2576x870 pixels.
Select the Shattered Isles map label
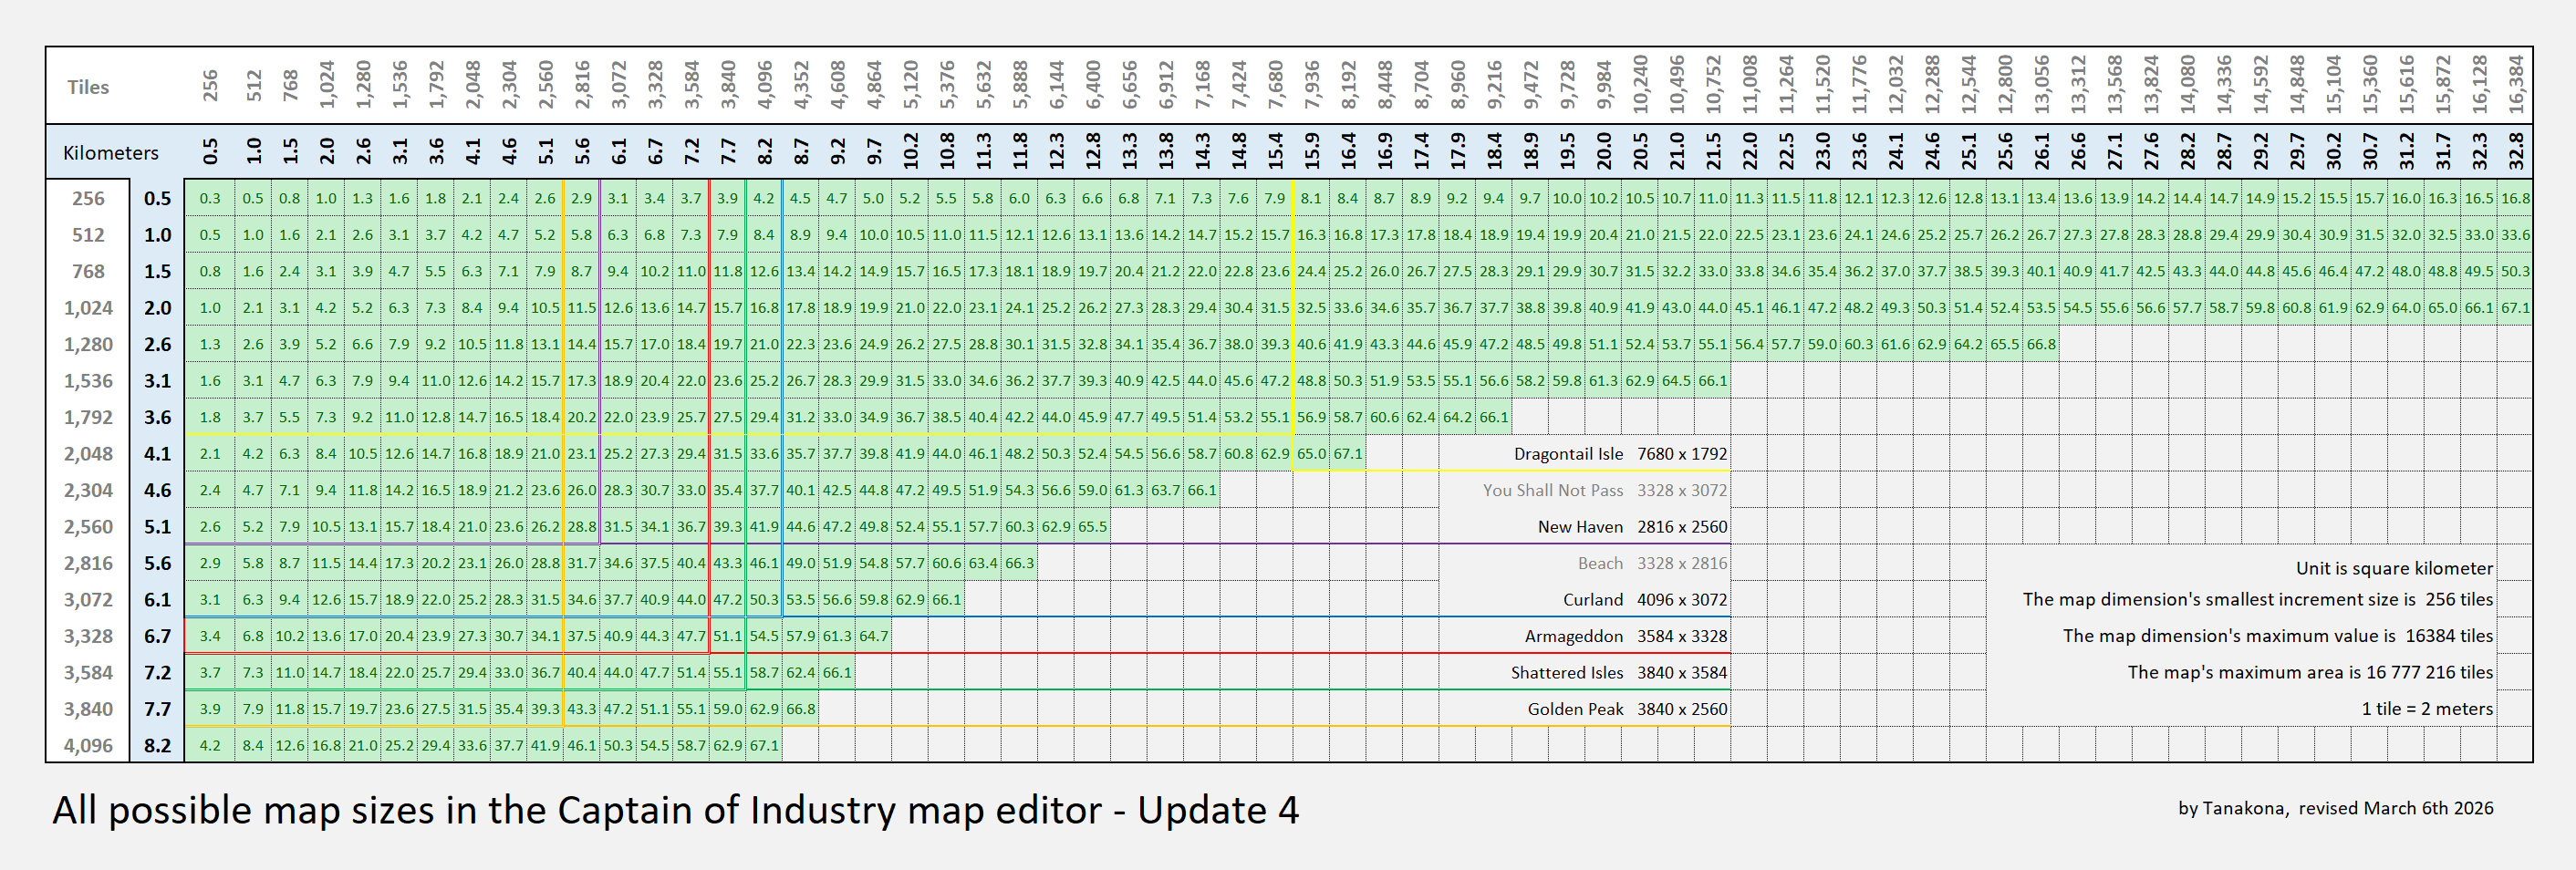pos(1566,673)
